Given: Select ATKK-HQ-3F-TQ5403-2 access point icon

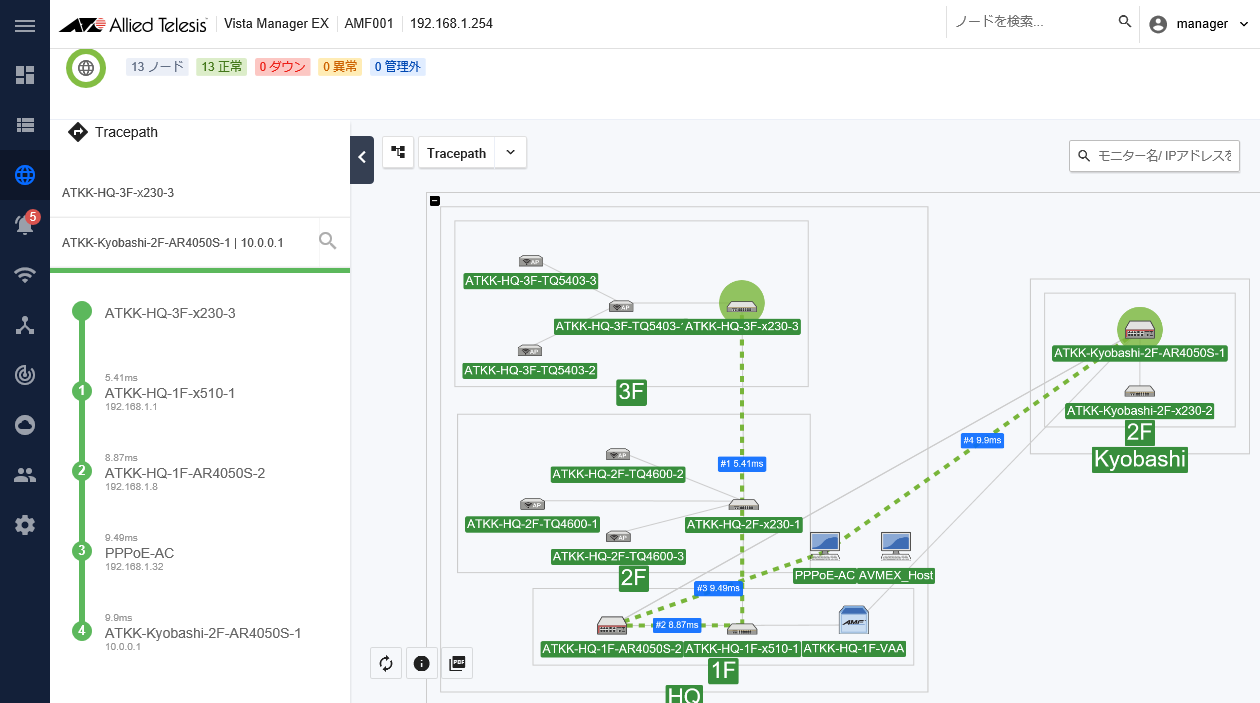Looking at the screenshot, I should [530, 351].
